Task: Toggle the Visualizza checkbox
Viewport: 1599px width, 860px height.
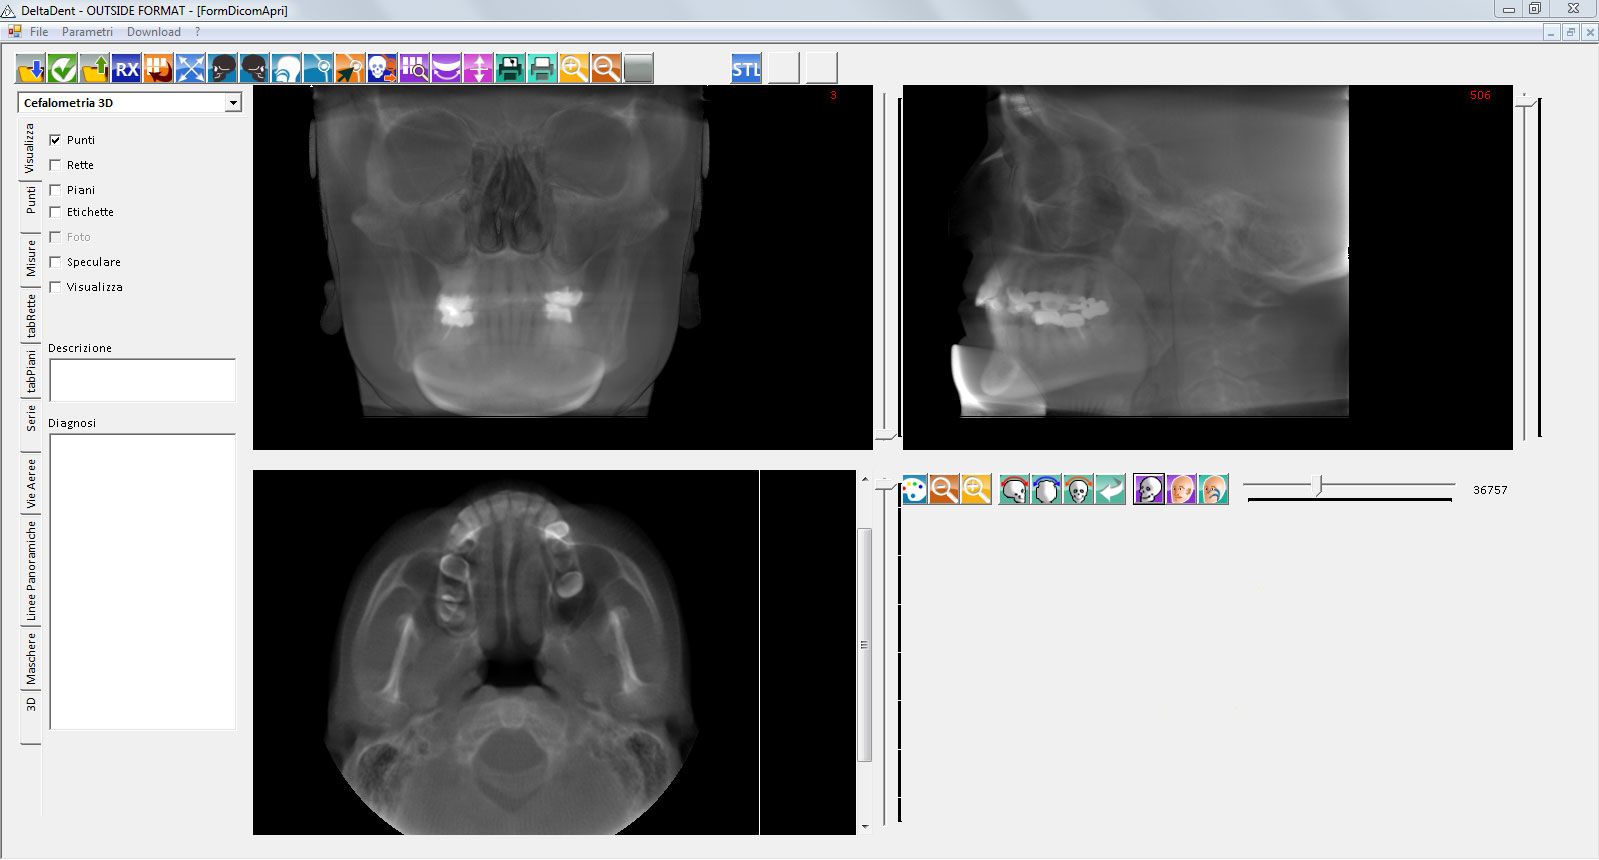Action: [x=55, y=287]
